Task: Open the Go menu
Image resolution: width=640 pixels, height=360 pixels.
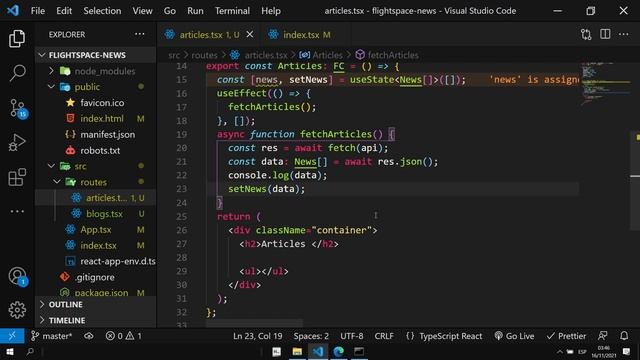Action: [x=170, y=11]
